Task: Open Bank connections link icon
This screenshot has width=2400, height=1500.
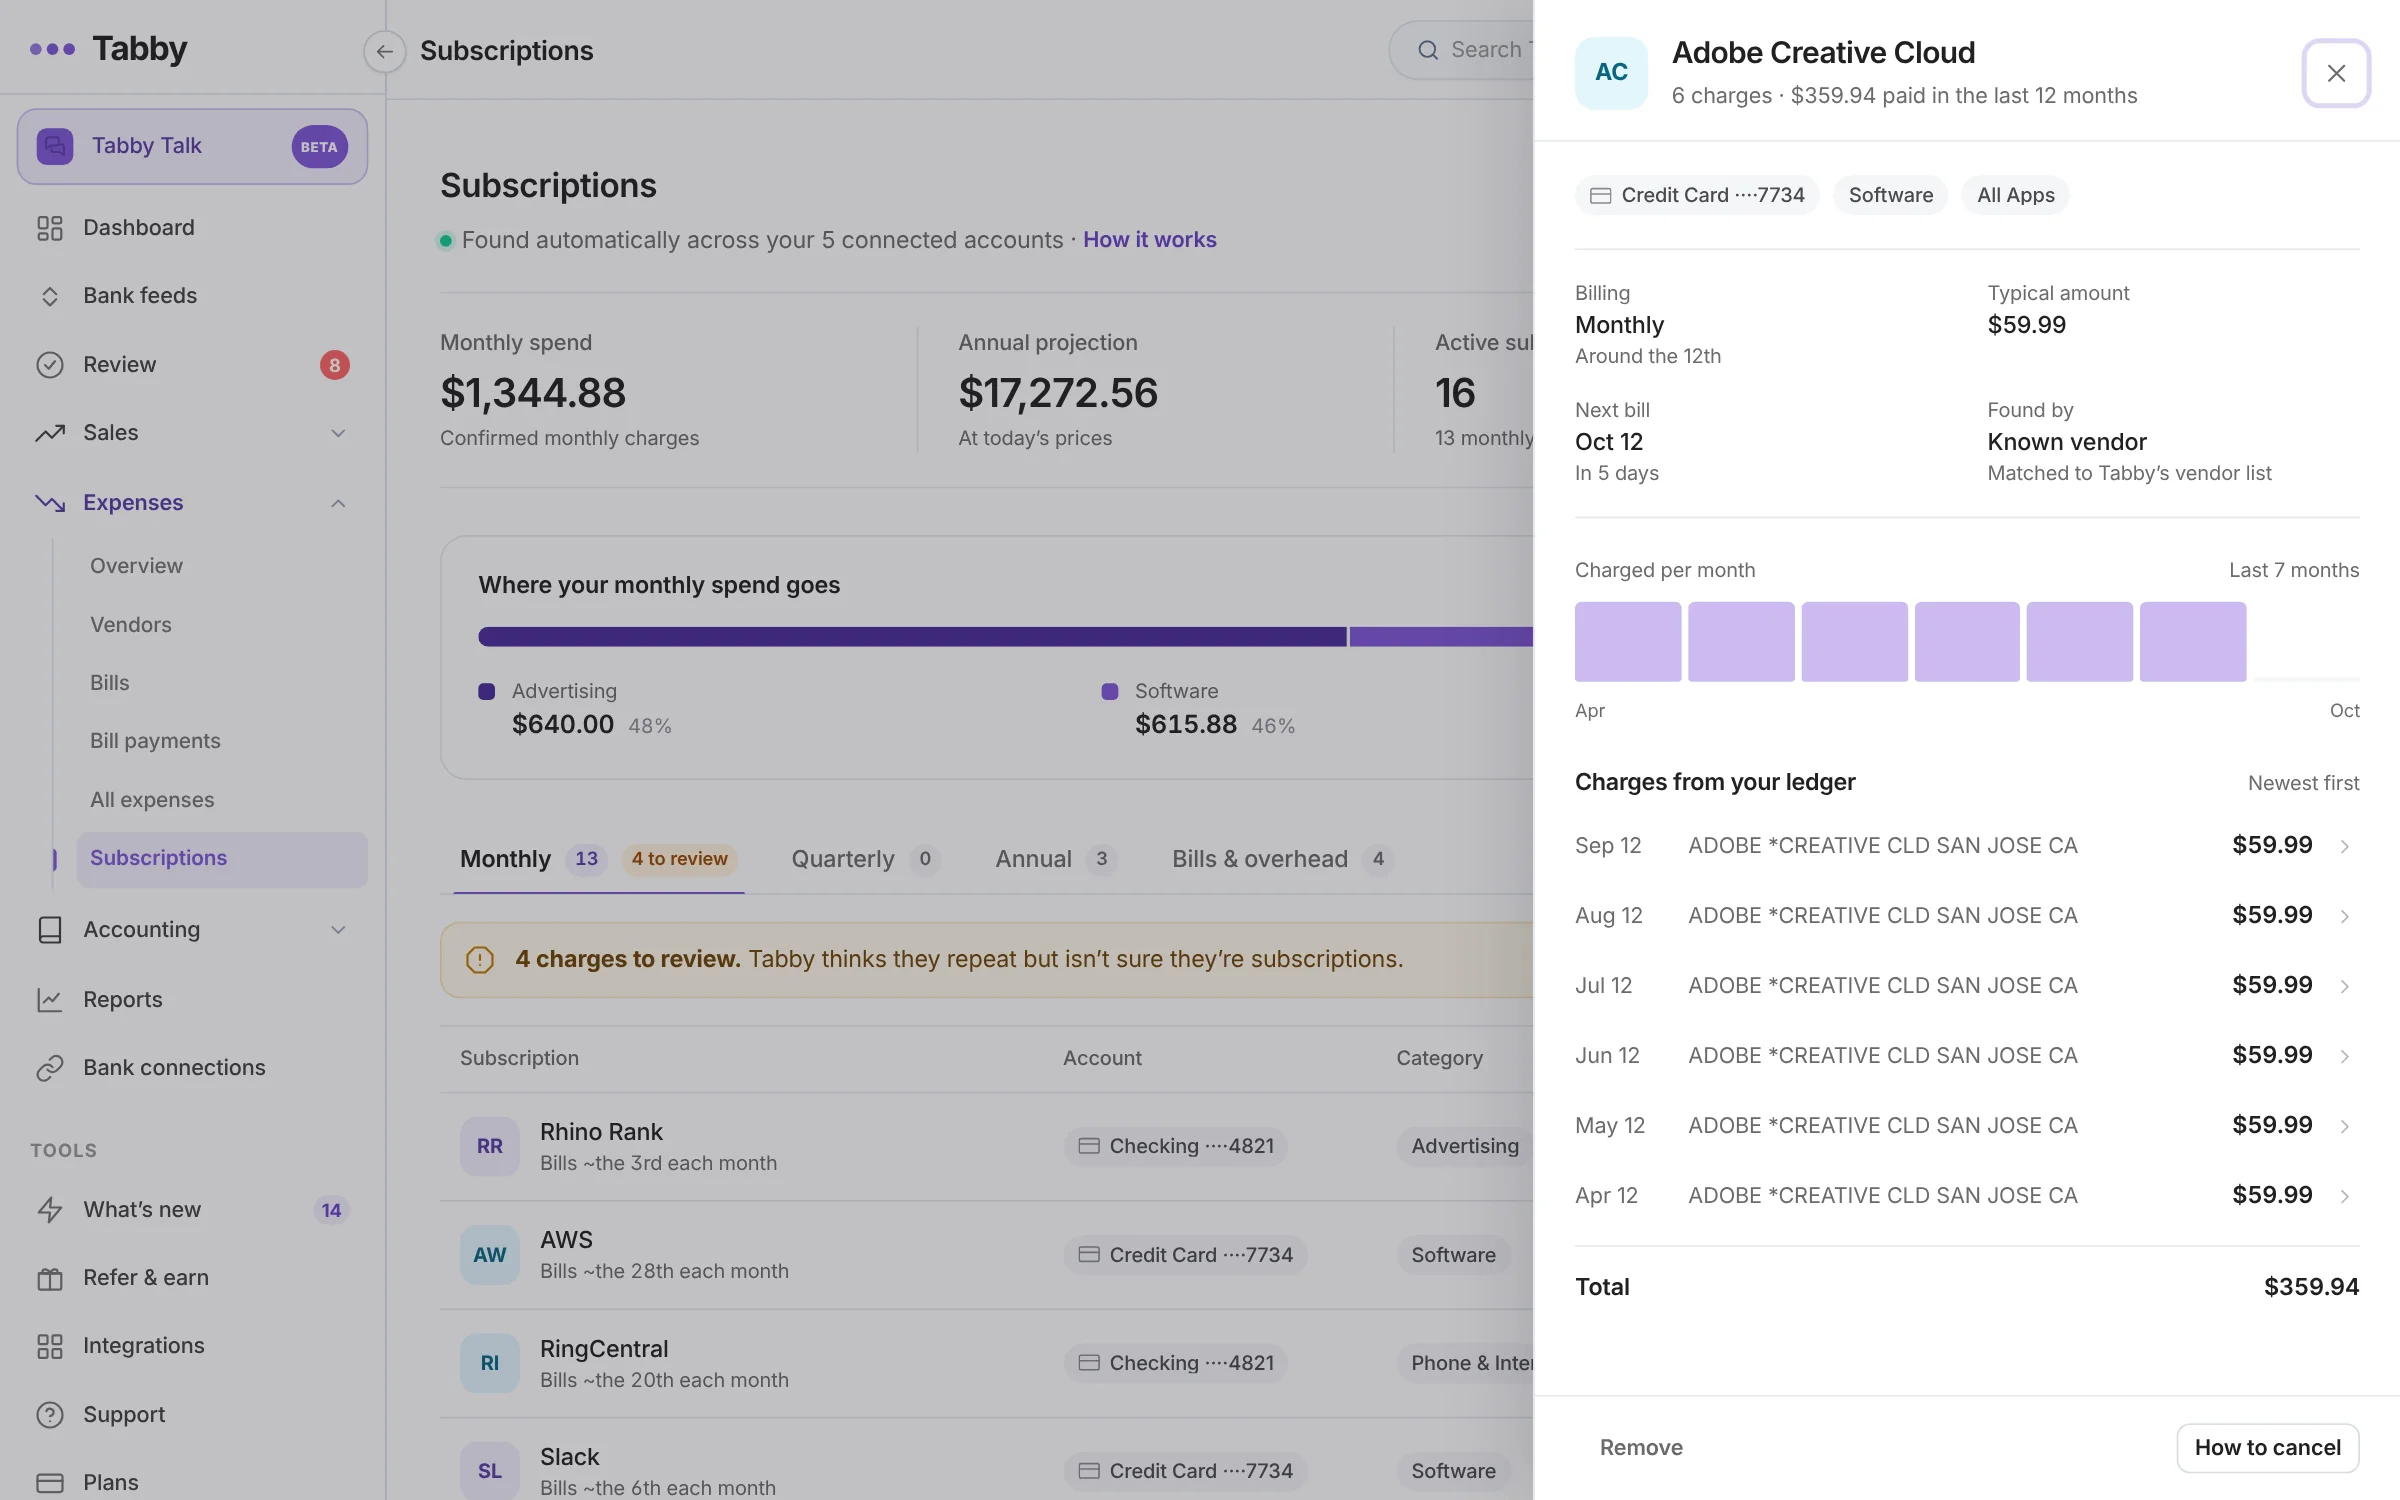Action: point(50,1068)
